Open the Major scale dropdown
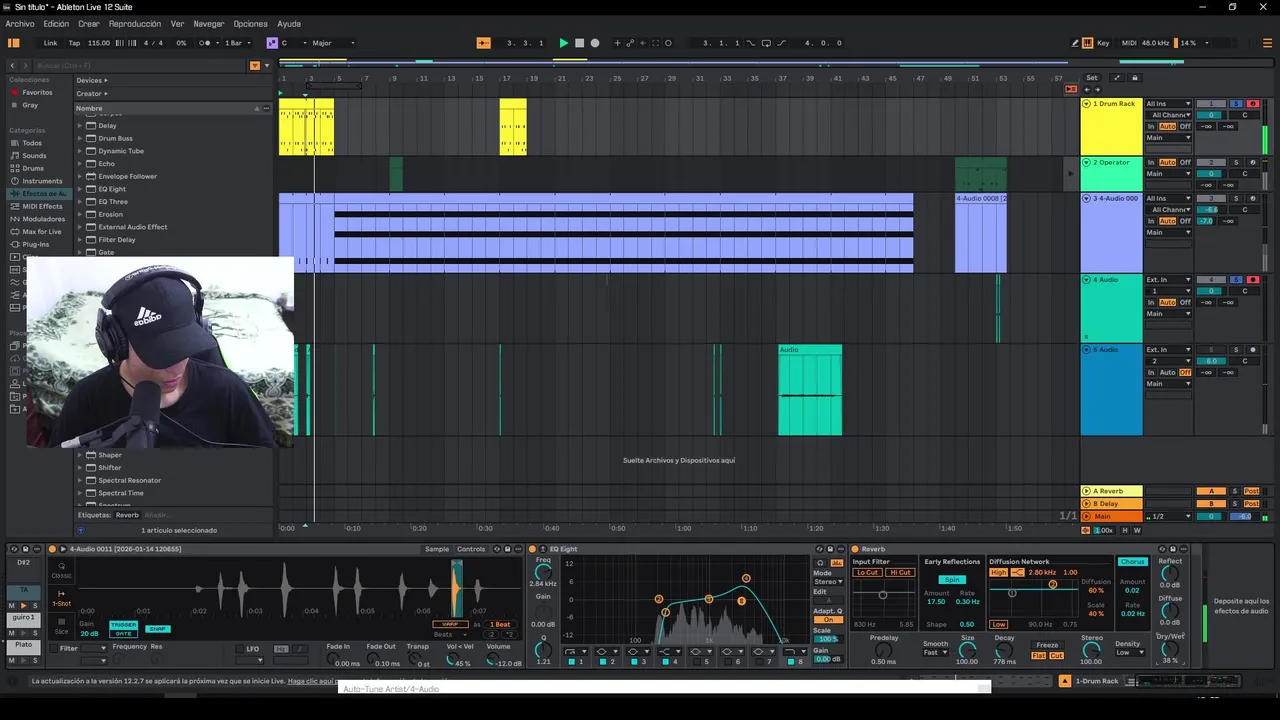 point(334,43)
